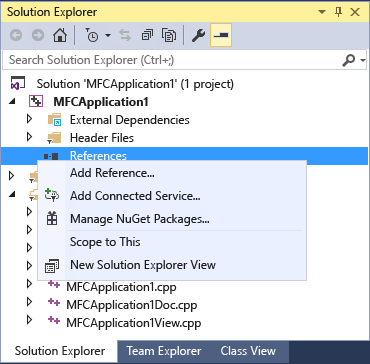Click the External Dependencies folder icon

click(x=55, y=119)
